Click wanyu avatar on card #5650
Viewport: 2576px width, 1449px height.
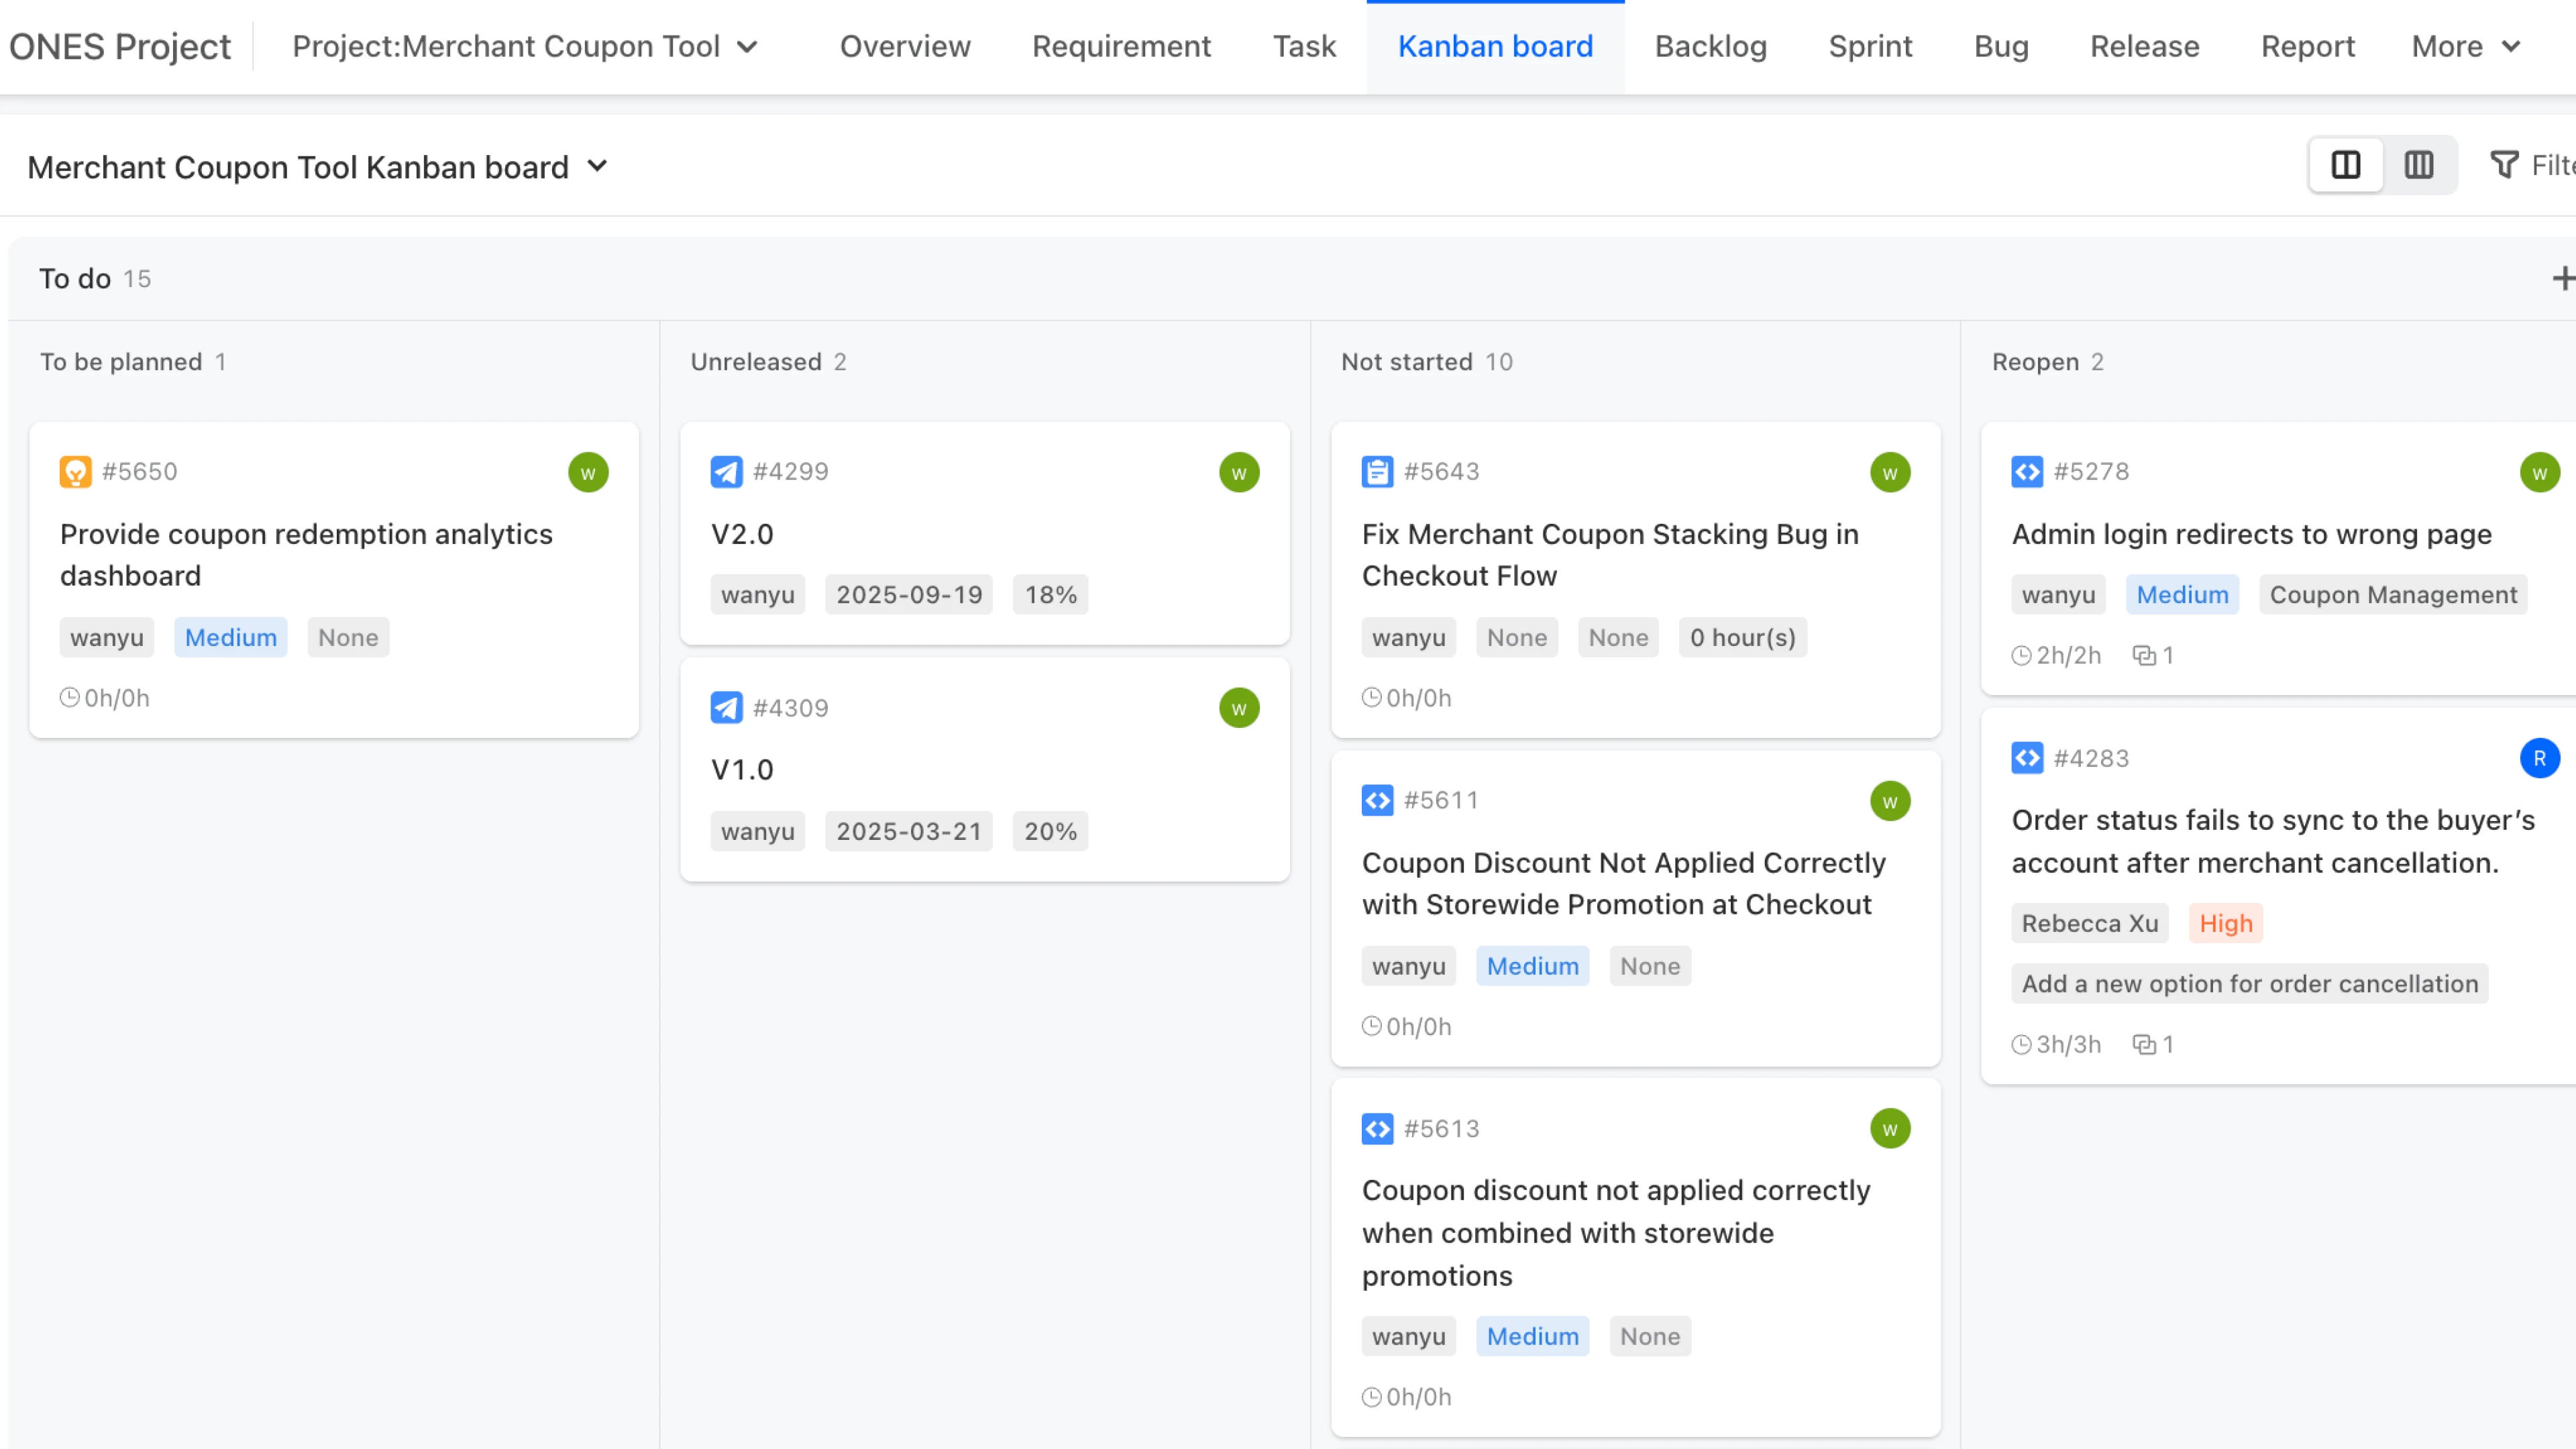588,472
